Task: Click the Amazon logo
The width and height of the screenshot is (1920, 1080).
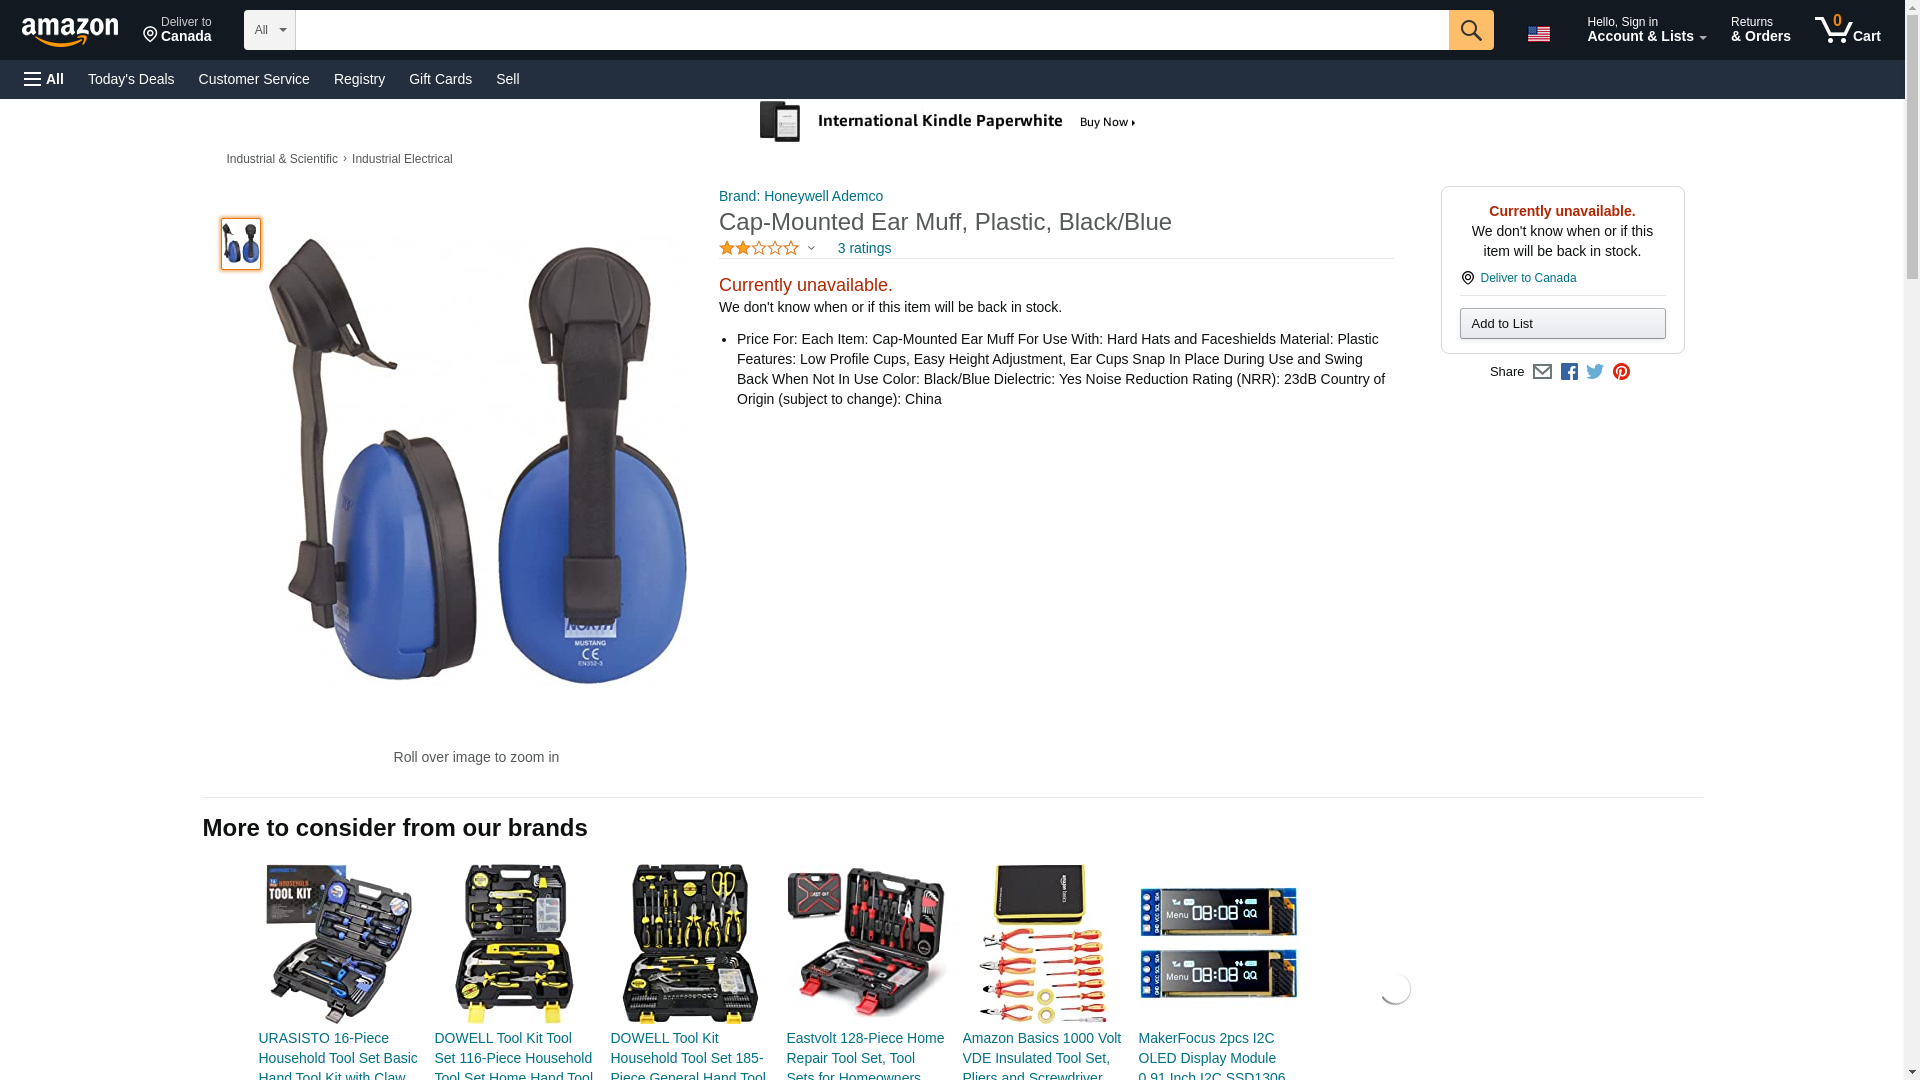Action: (x=70, y=31)
